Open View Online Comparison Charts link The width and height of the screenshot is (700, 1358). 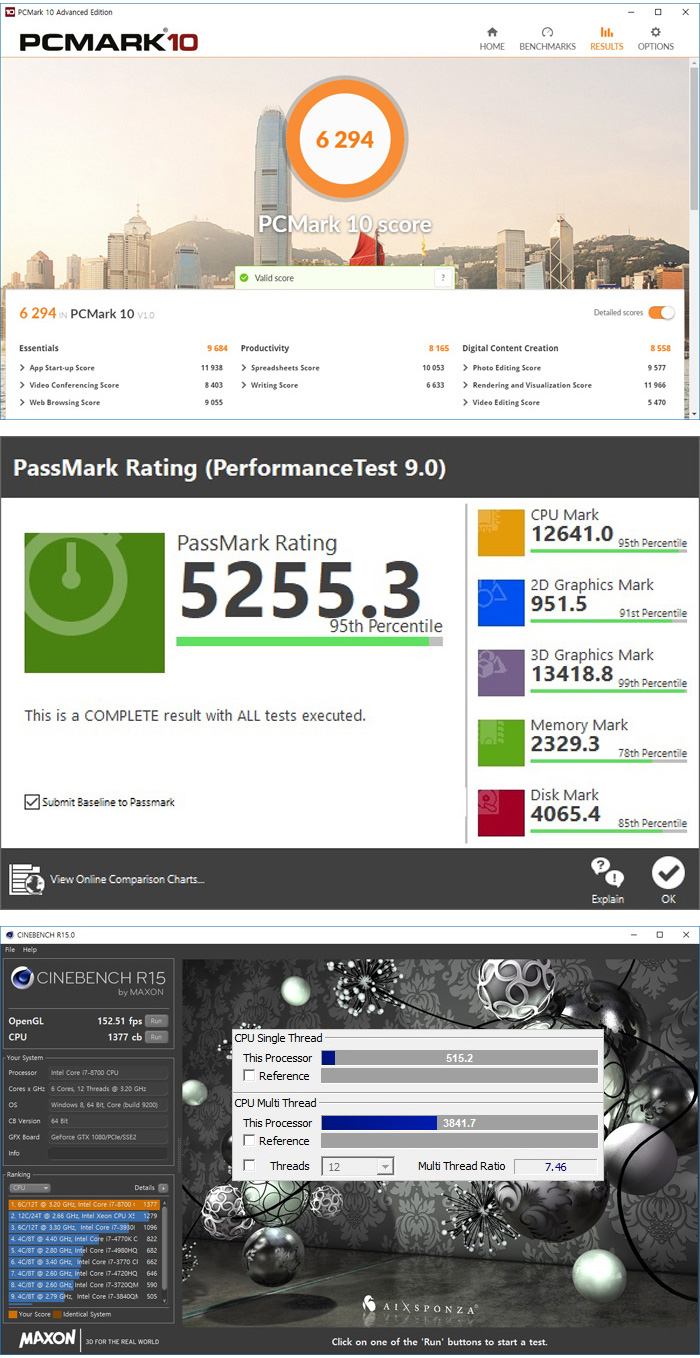[127, 879]
